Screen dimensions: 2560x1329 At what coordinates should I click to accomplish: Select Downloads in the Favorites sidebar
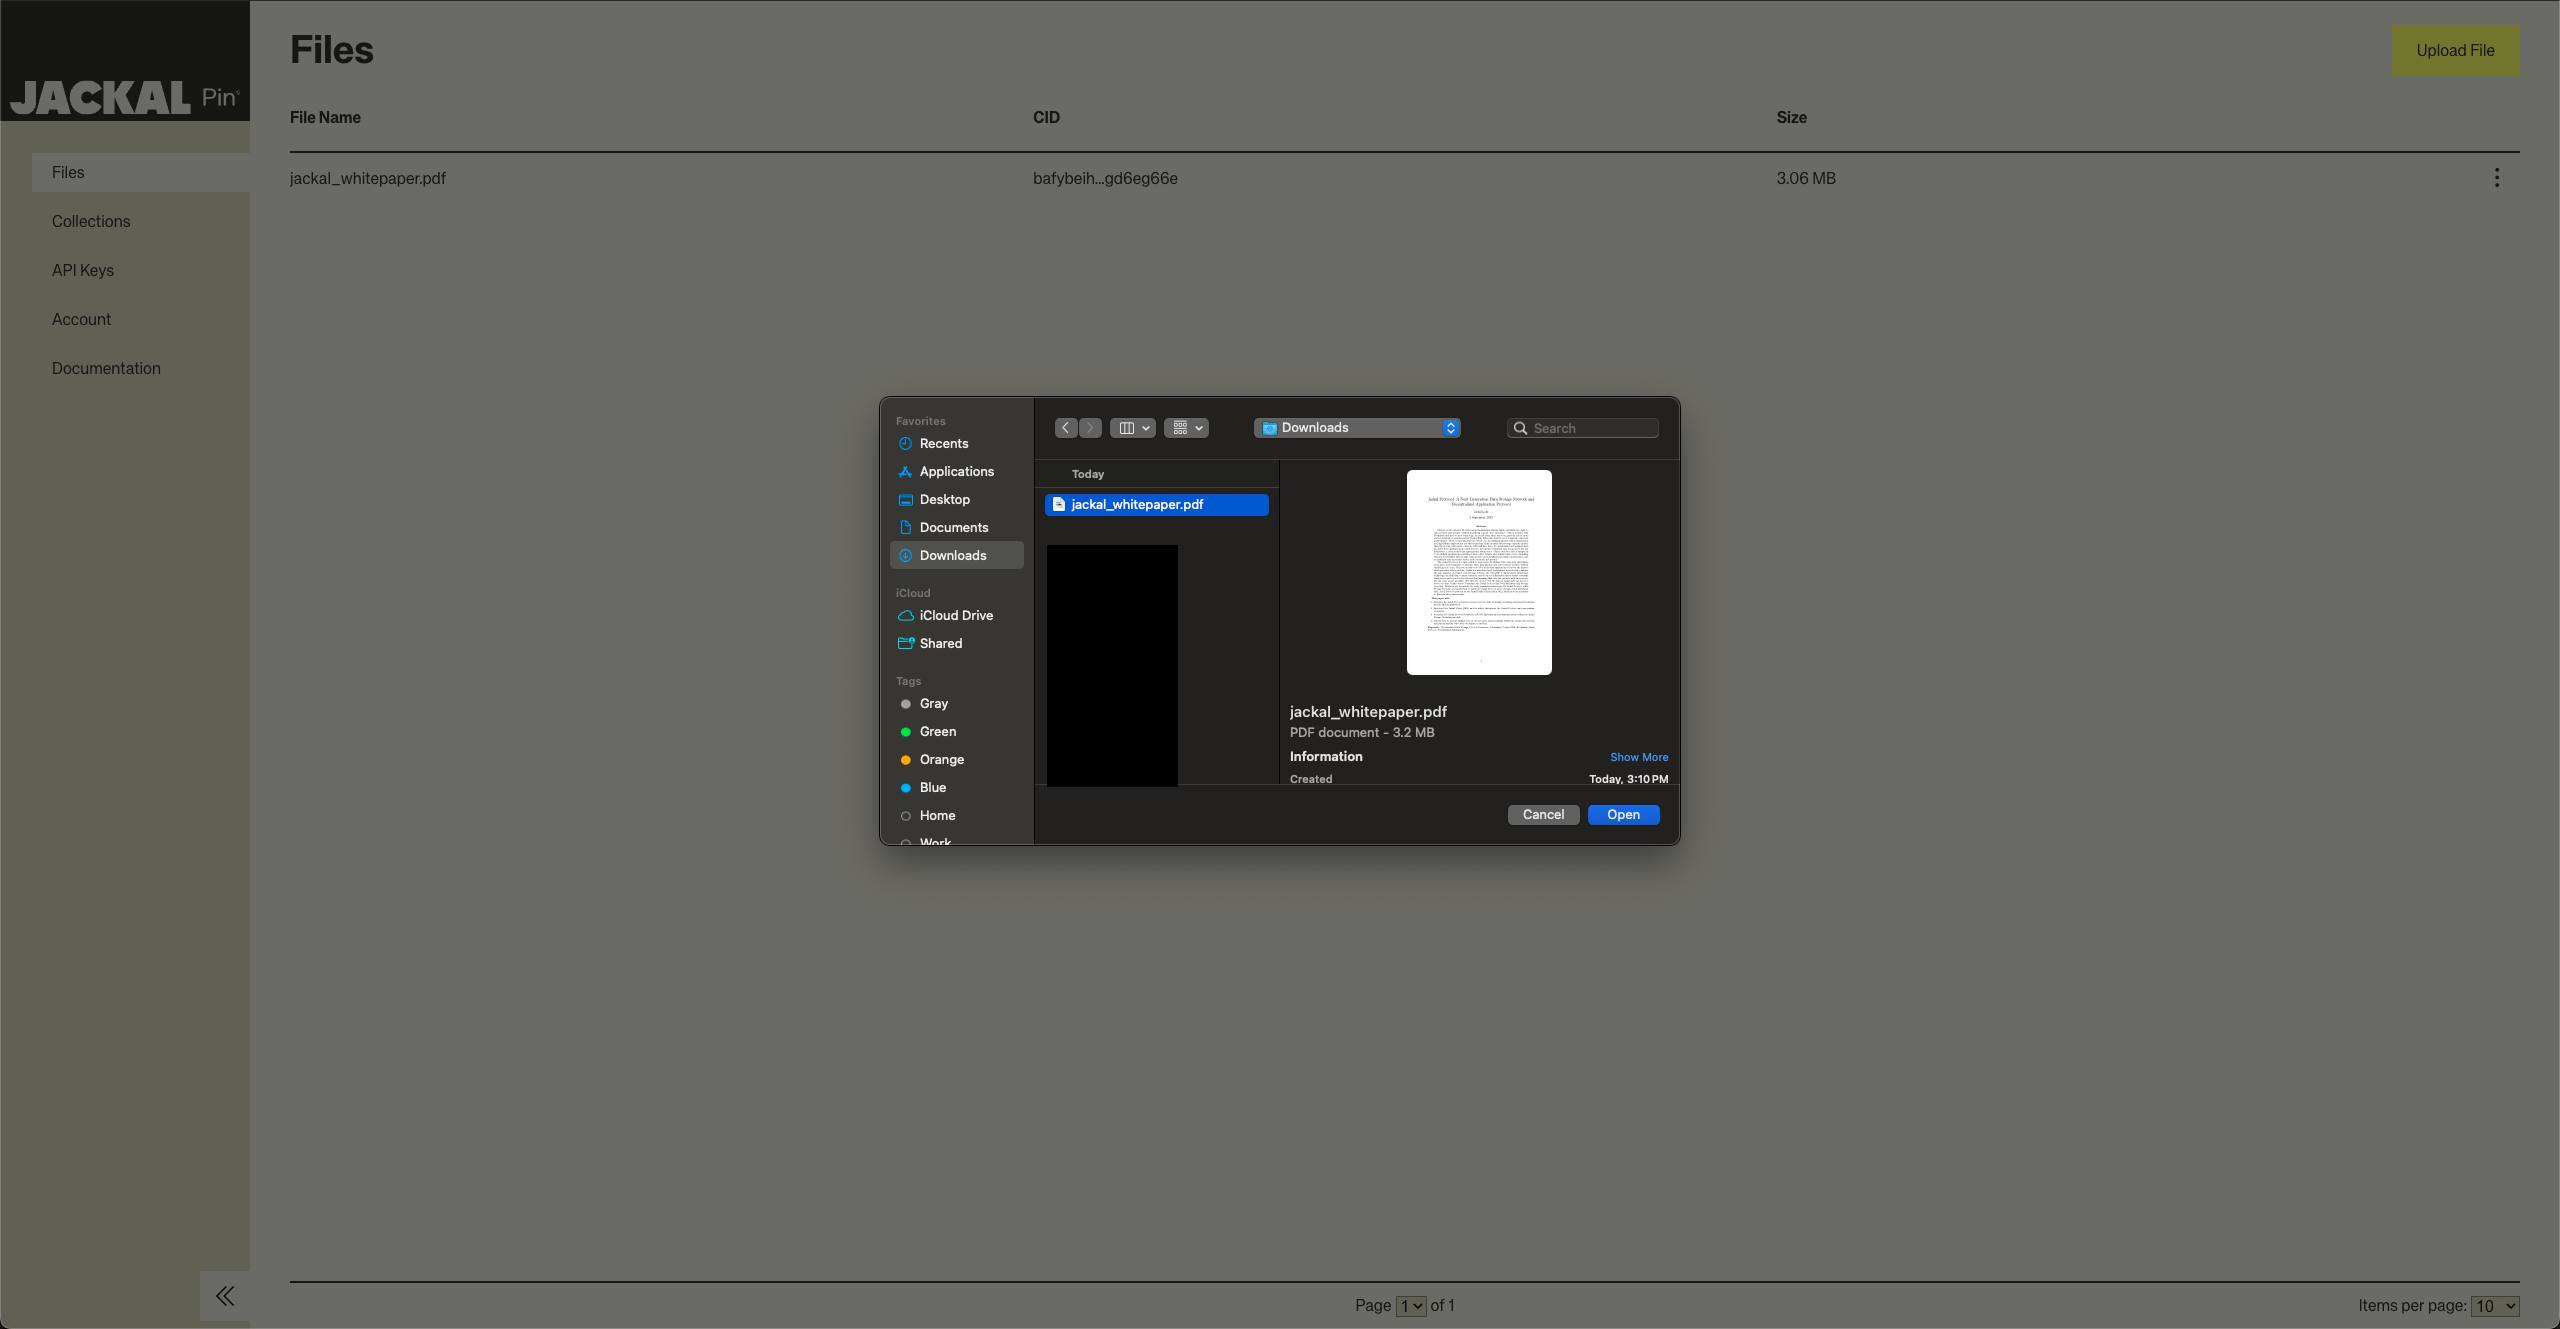point(956,555)
